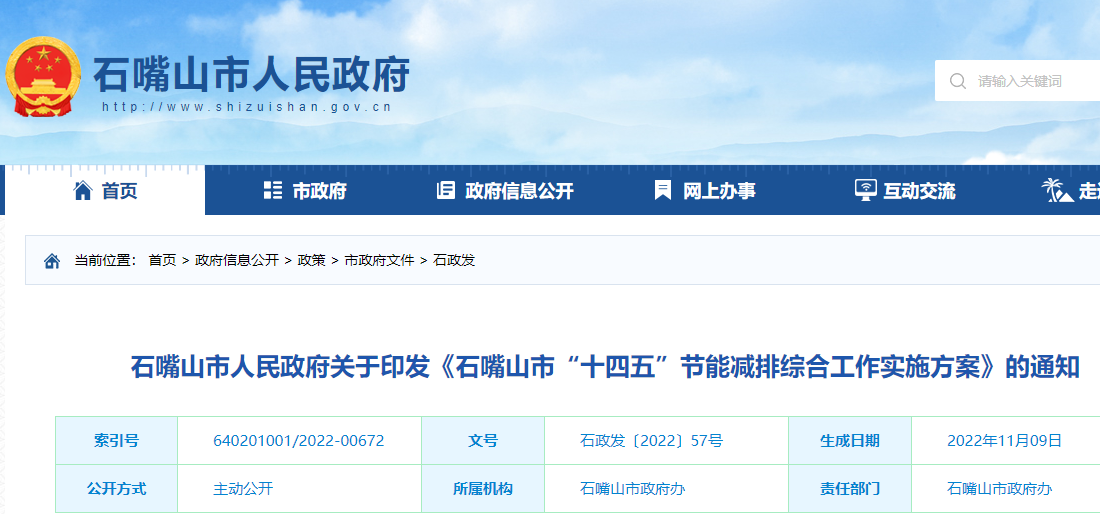1100x514 pixels.
Task: Select 政府信息公开 in the navigation bar
Action: (x=519, y=191)
